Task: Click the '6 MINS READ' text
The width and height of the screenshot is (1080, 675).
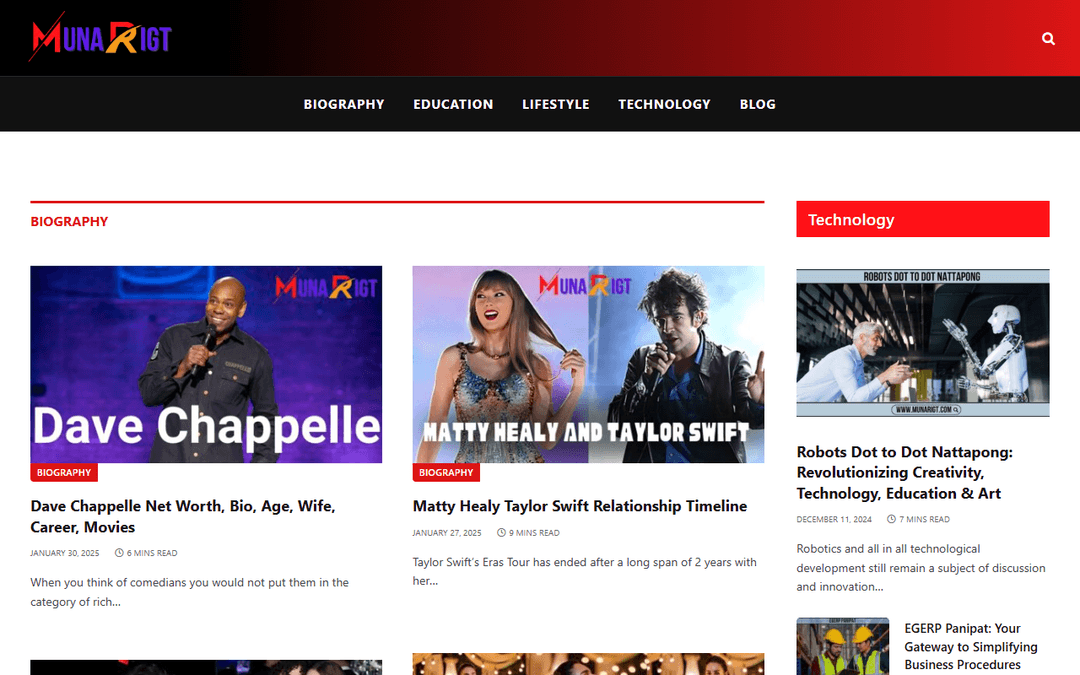Action: tap(152, 553)
